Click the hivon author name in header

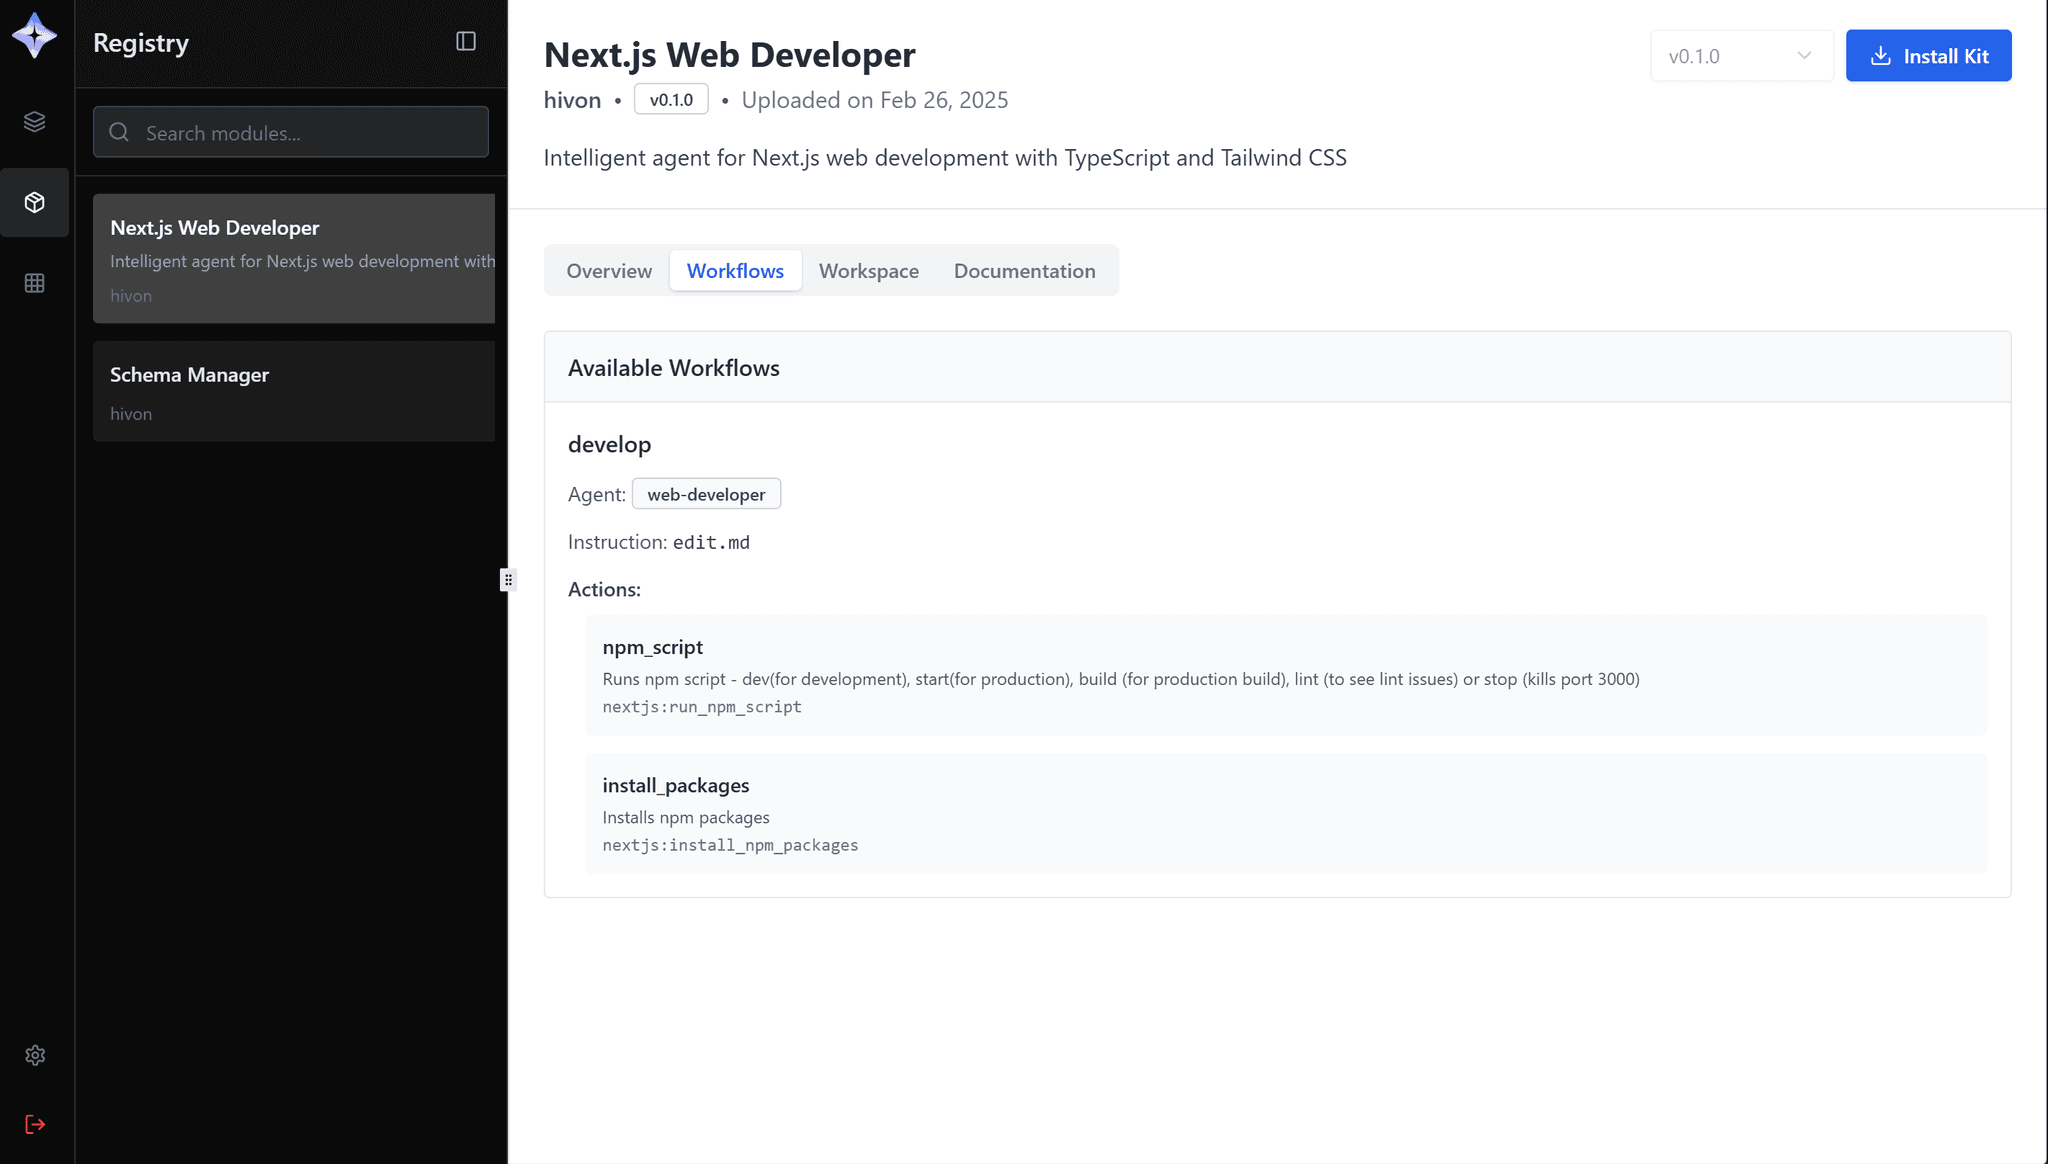pos(572,100)
